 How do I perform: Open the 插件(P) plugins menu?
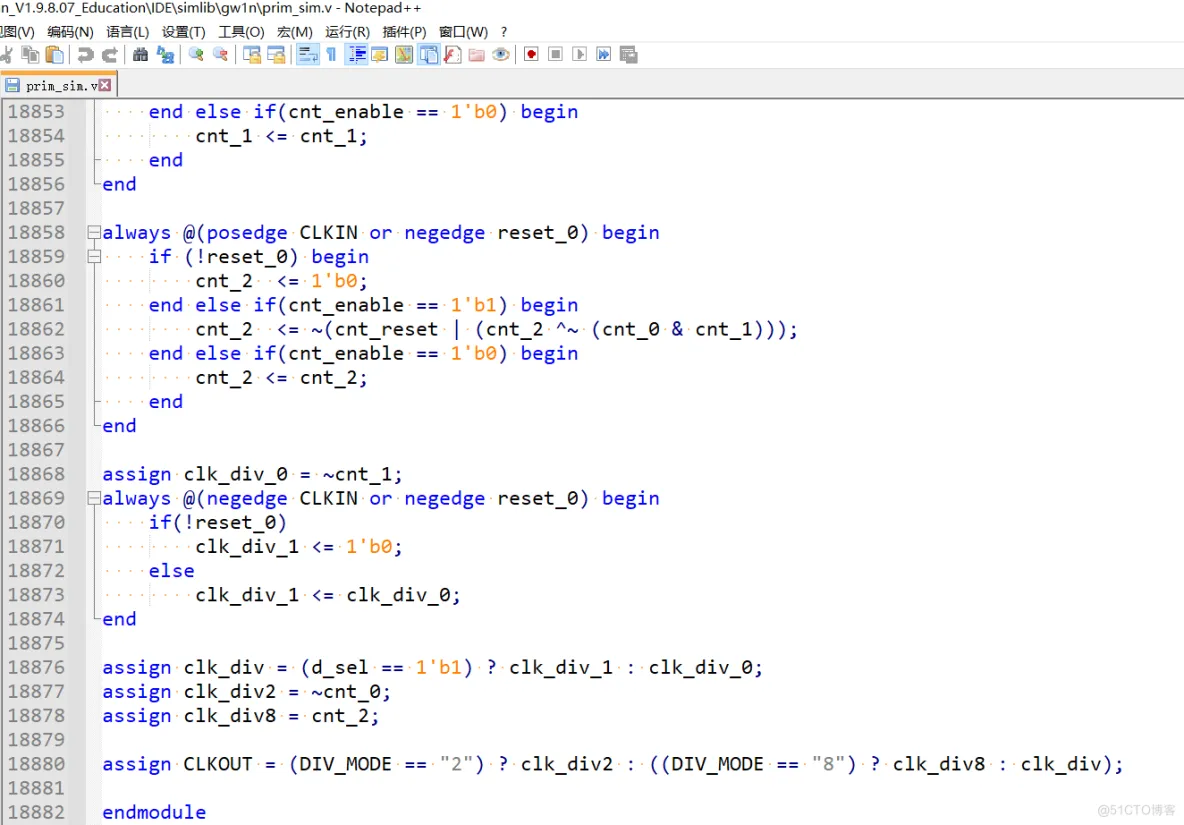404,32
